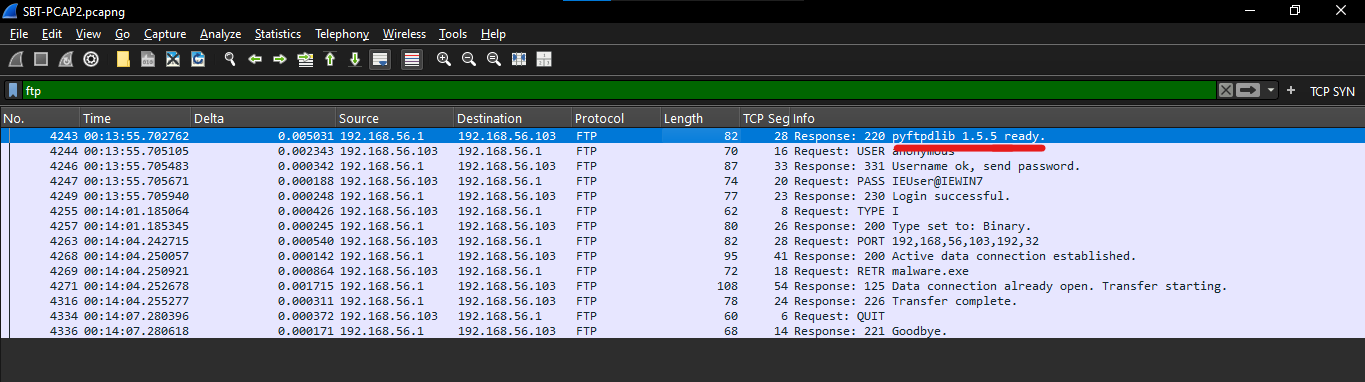Open the Statistics menu
Viewport: 1365px width, 382px height.
[278, 34]
